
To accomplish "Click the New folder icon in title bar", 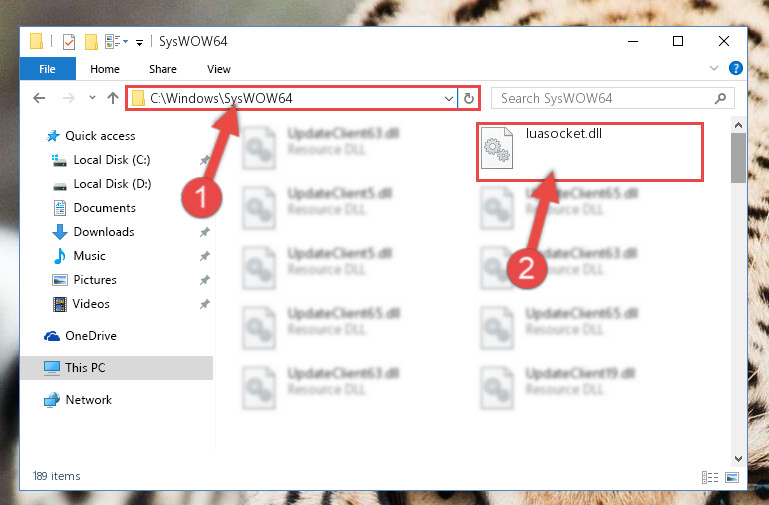I will pyautogui.click(x=91, y=42).
